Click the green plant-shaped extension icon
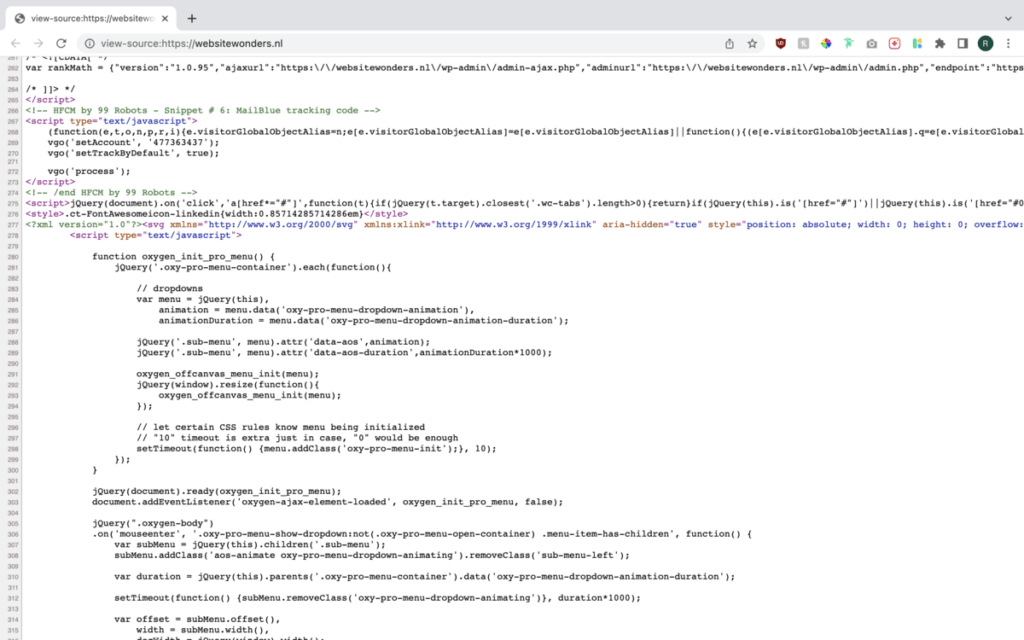 tap(849, 44)
